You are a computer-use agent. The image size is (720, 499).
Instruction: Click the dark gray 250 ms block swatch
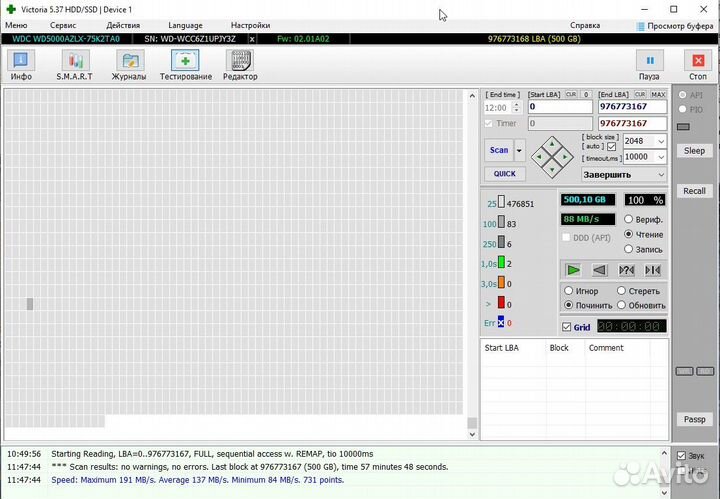point(501,242)
